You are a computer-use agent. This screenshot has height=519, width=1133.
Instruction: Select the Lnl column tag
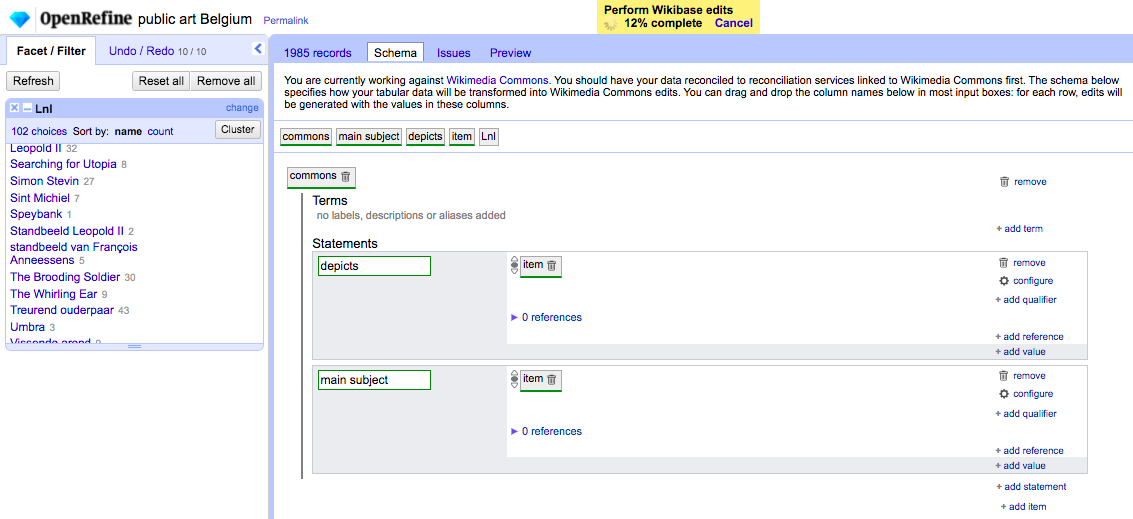pos(489,137)
